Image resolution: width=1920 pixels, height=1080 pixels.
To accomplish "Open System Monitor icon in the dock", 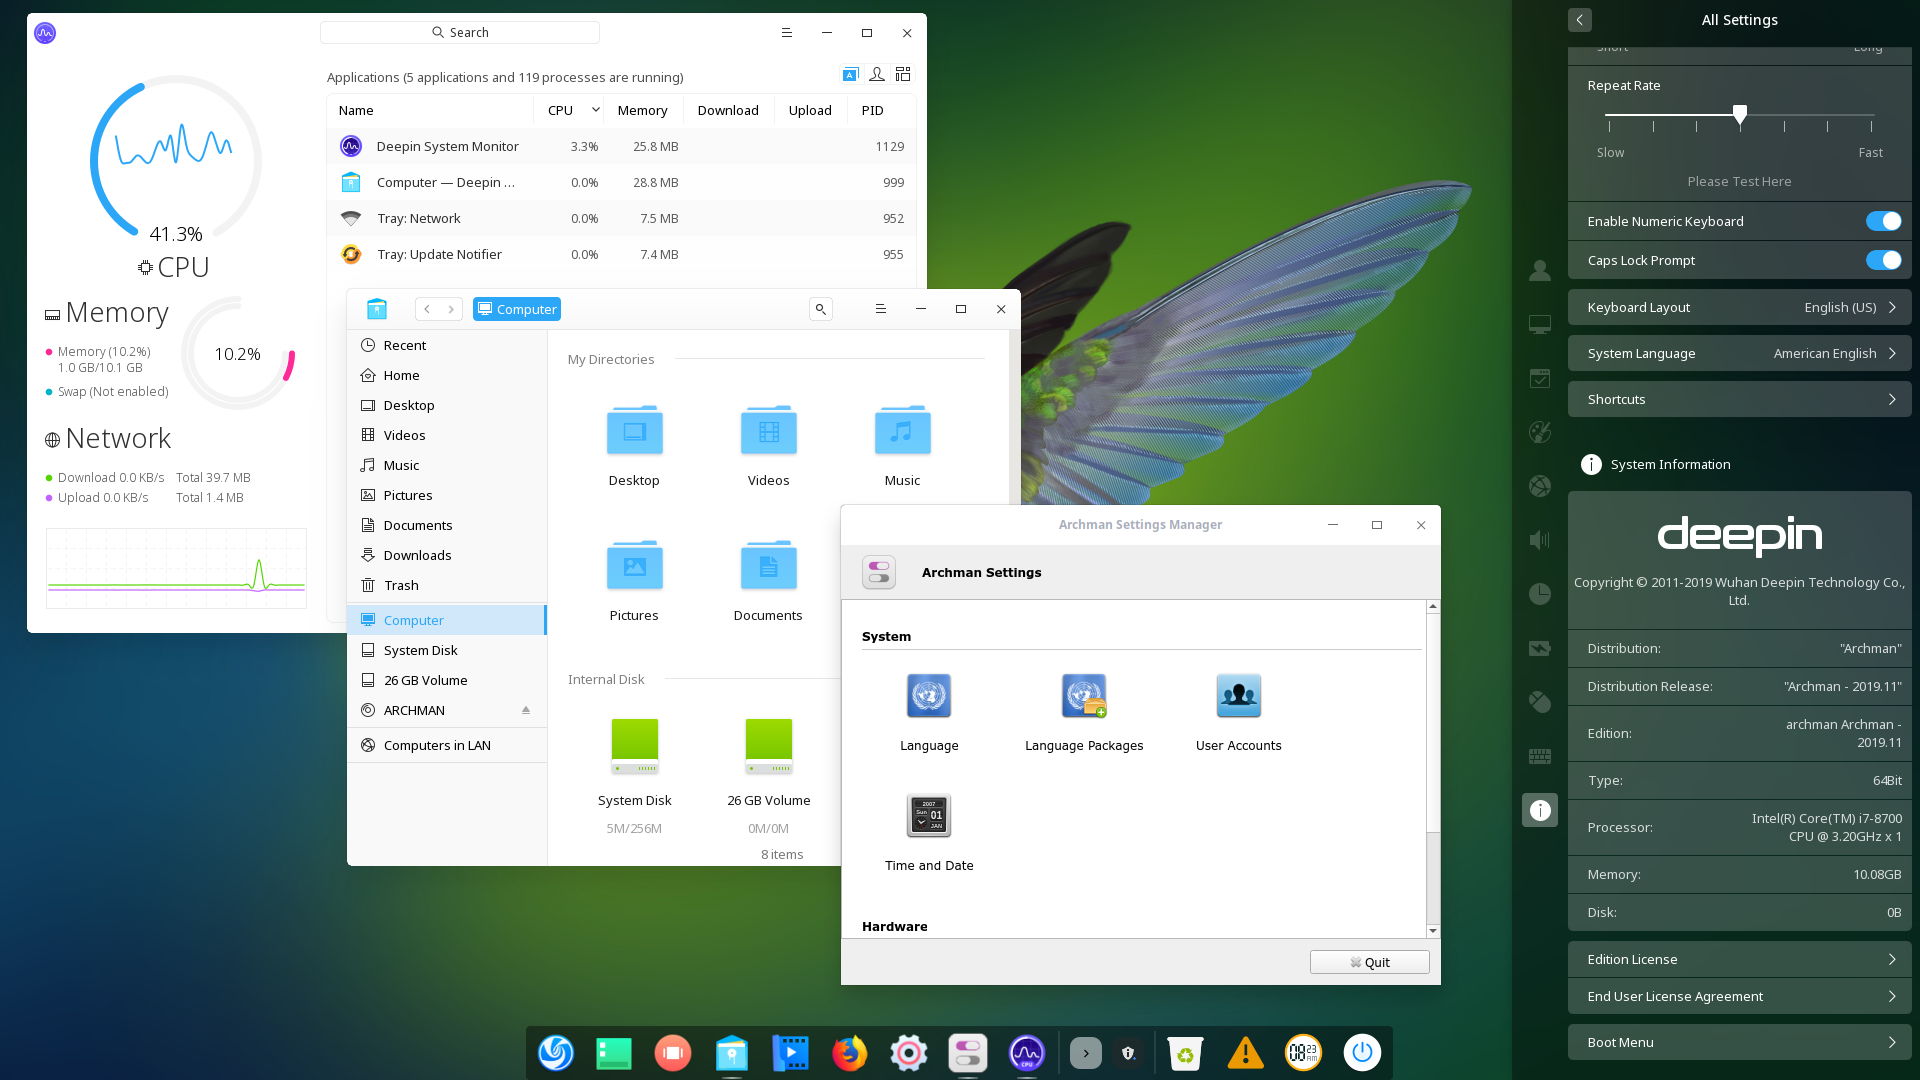I will click(x=1026, y=1052).
